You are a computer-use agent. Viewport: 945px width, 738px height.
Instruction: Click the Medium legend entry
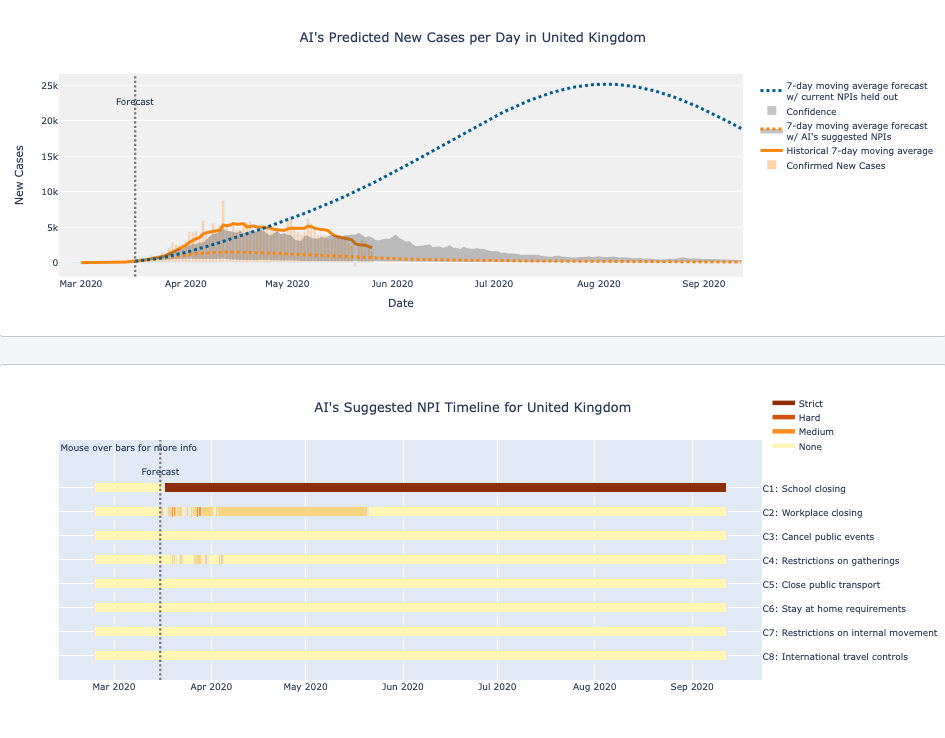tap(815, 432)
